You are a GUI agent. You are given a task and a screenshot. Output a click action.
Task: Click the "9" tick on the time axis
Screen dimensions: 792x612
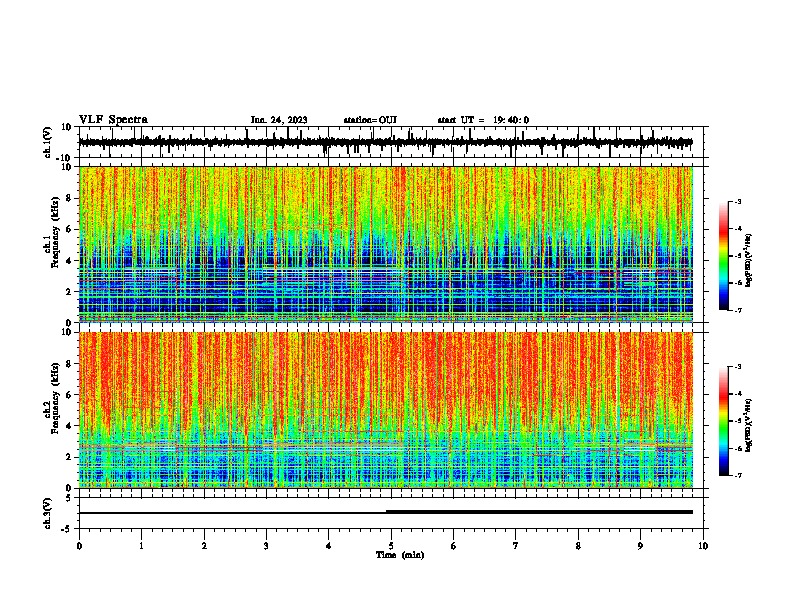tap(640, 546)
